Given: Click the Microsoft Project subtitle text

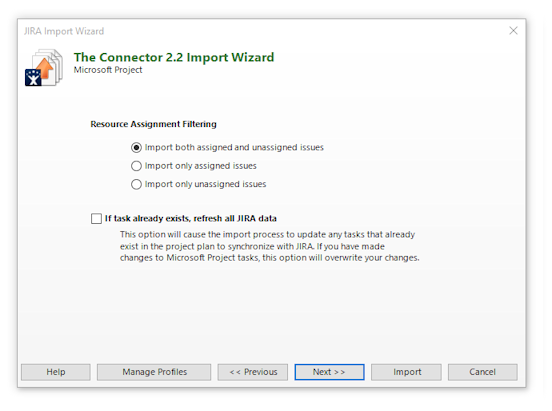Looking at the screenshot, I should coord(108,70).
